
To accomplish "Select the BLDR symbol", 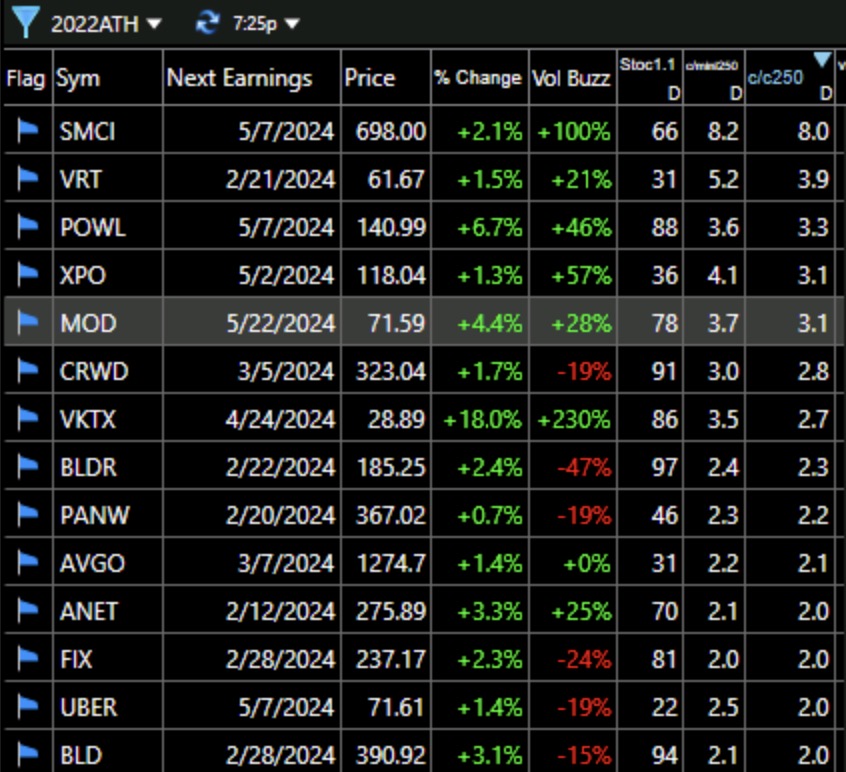I will (88, 468).
